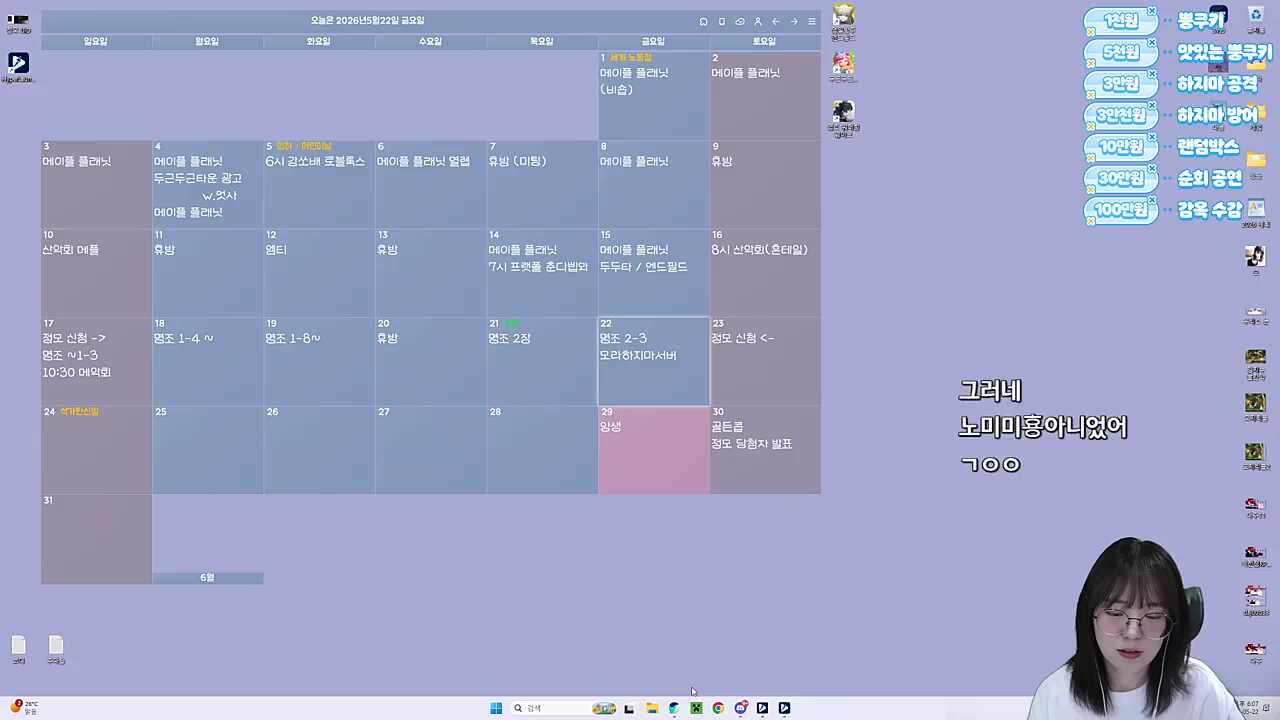Go to the next month arrow
This screenshot has height=720, width=1280.
794,21
